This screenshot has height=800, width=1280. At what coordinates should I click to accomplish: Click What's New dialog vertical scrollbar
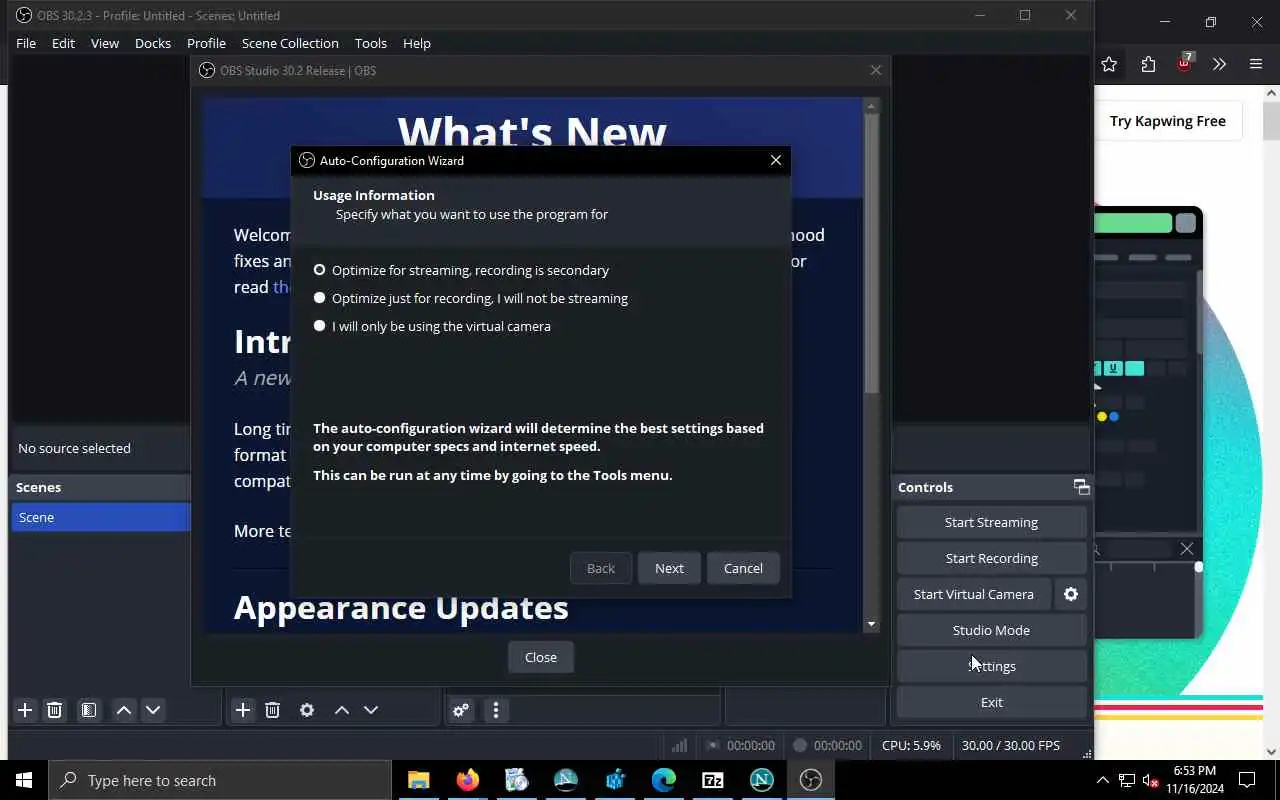point(872,252)
